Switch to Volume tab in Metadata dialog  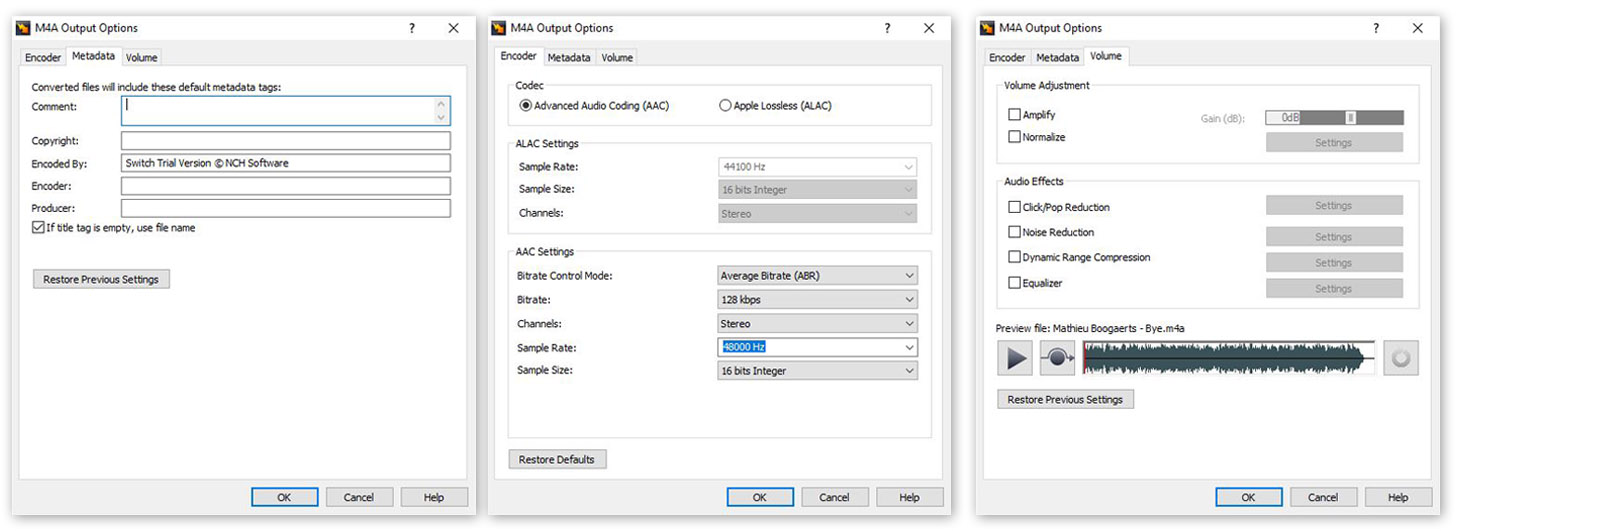point(141,58)
